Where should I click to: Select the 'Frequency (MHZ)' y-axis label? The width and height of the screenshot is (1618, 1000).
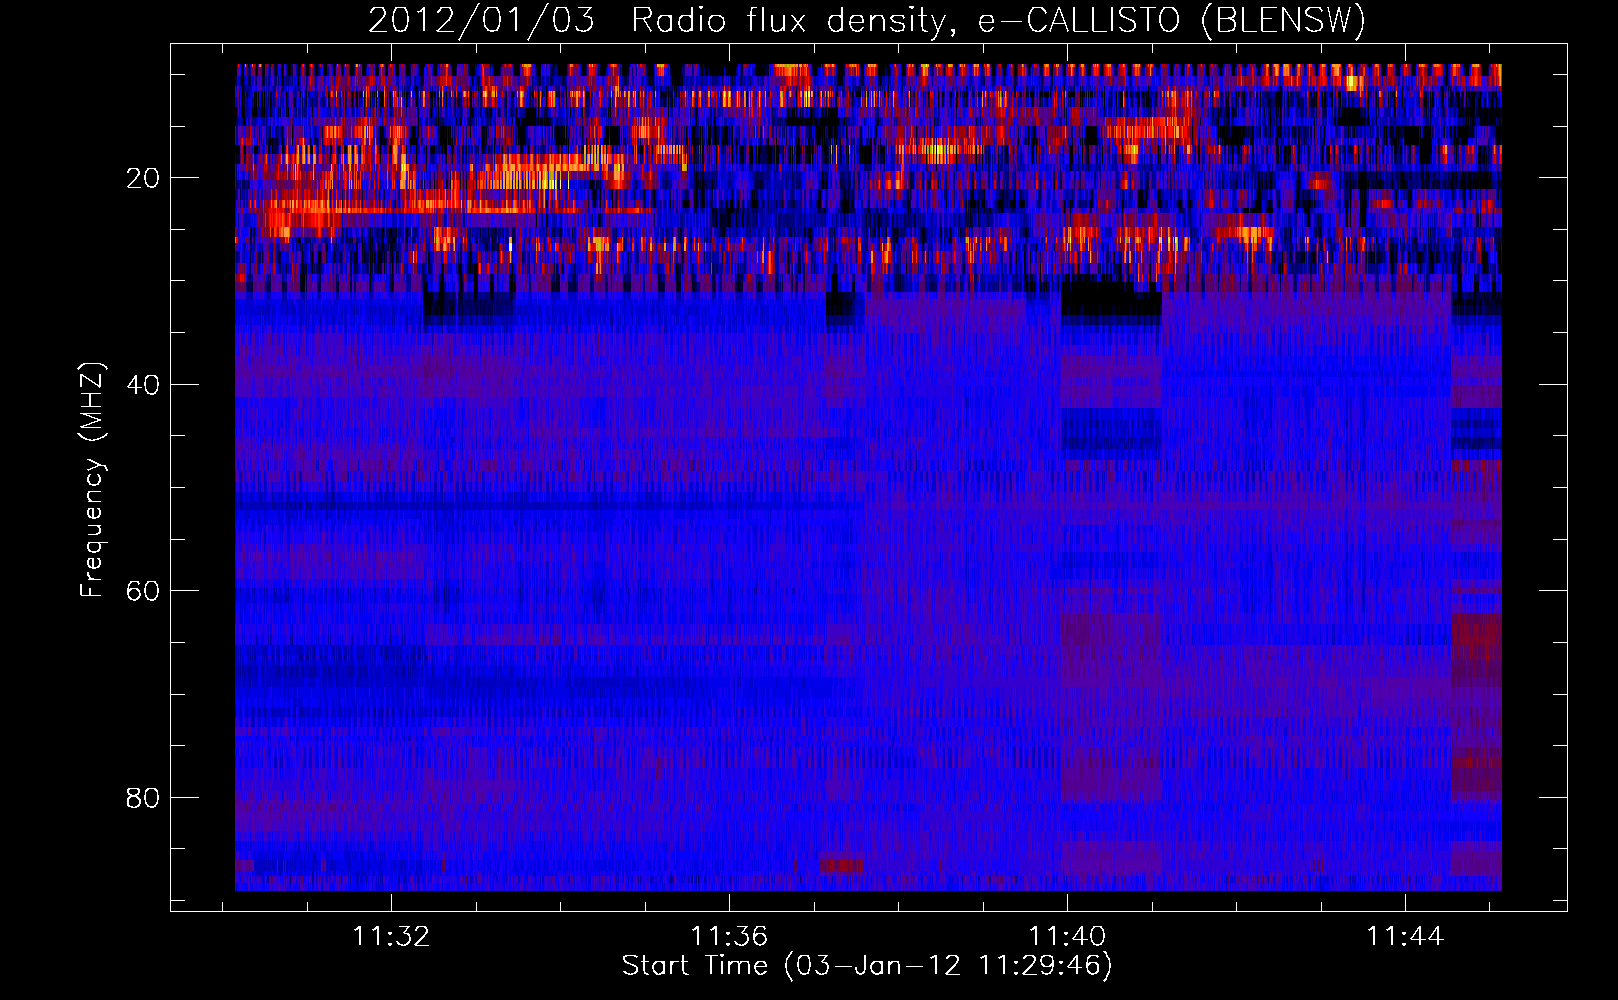92,480
